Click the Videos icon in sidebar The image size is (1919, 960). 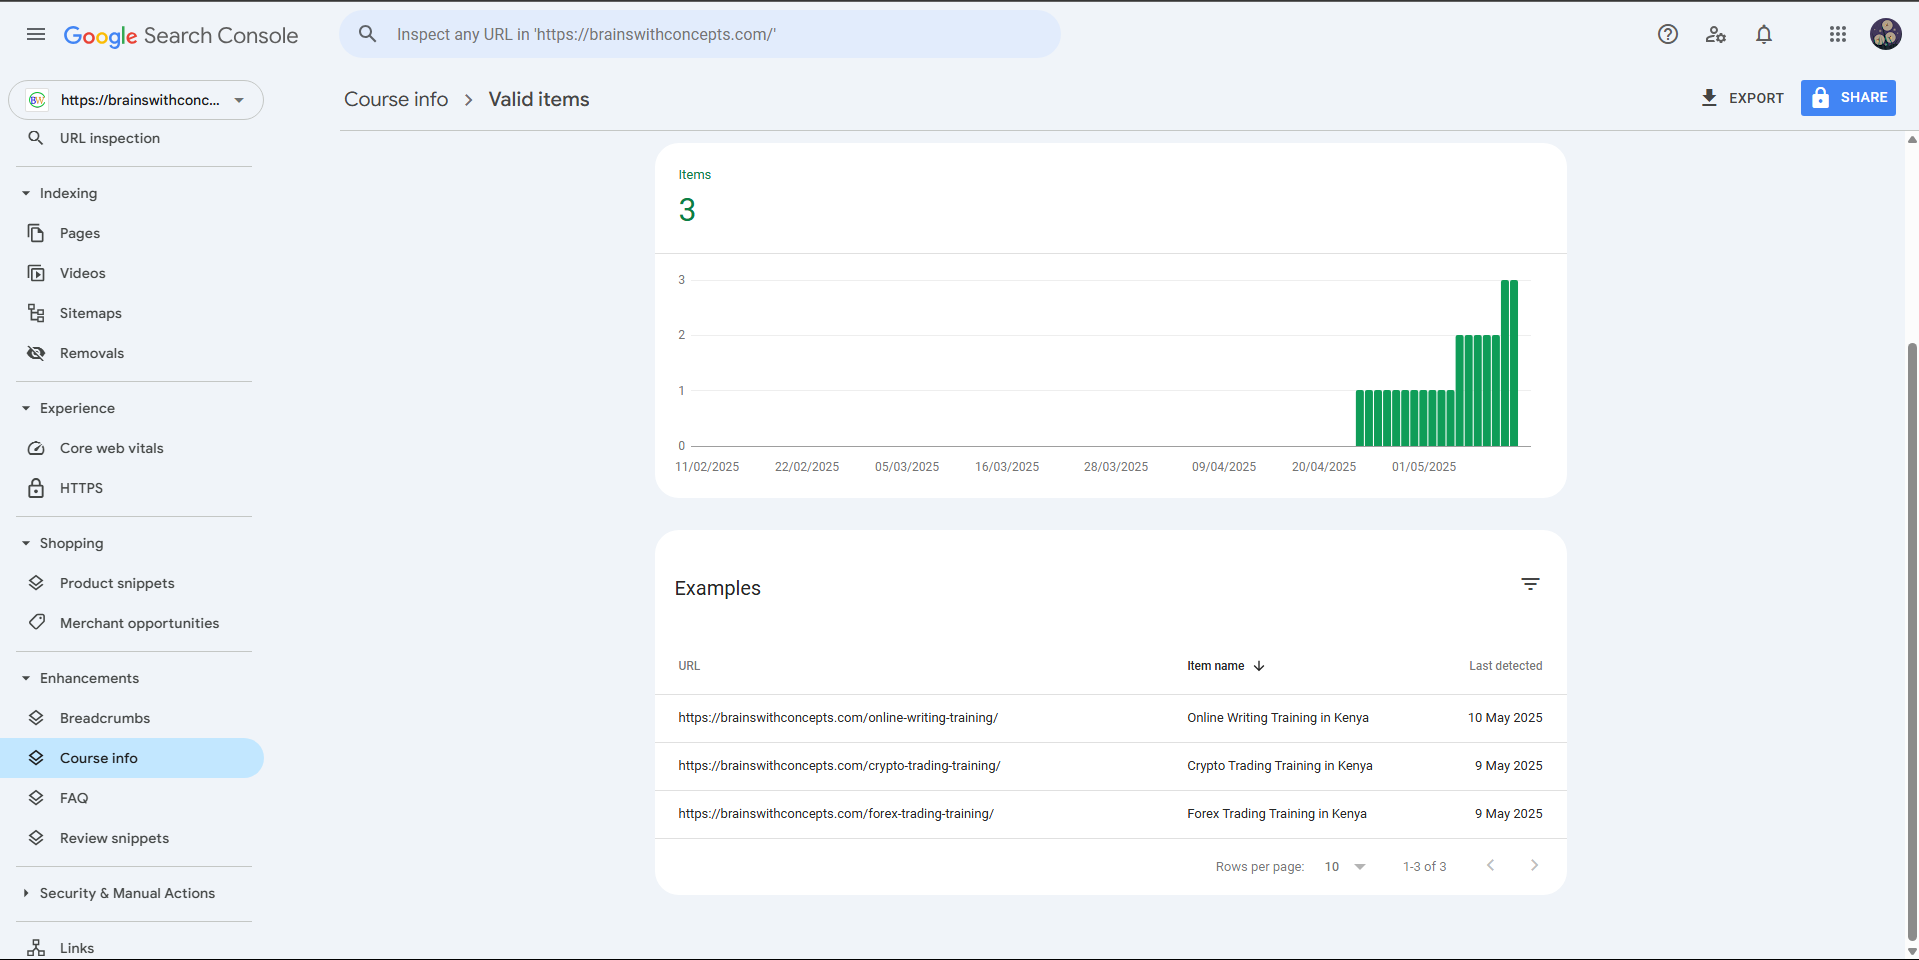coord(36,273)
